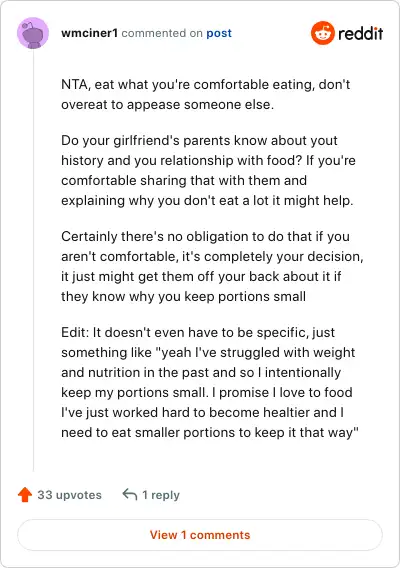Open the 'View 1 comments' button
This screenshot has width=400, height=568.
[x=200, y=535]
